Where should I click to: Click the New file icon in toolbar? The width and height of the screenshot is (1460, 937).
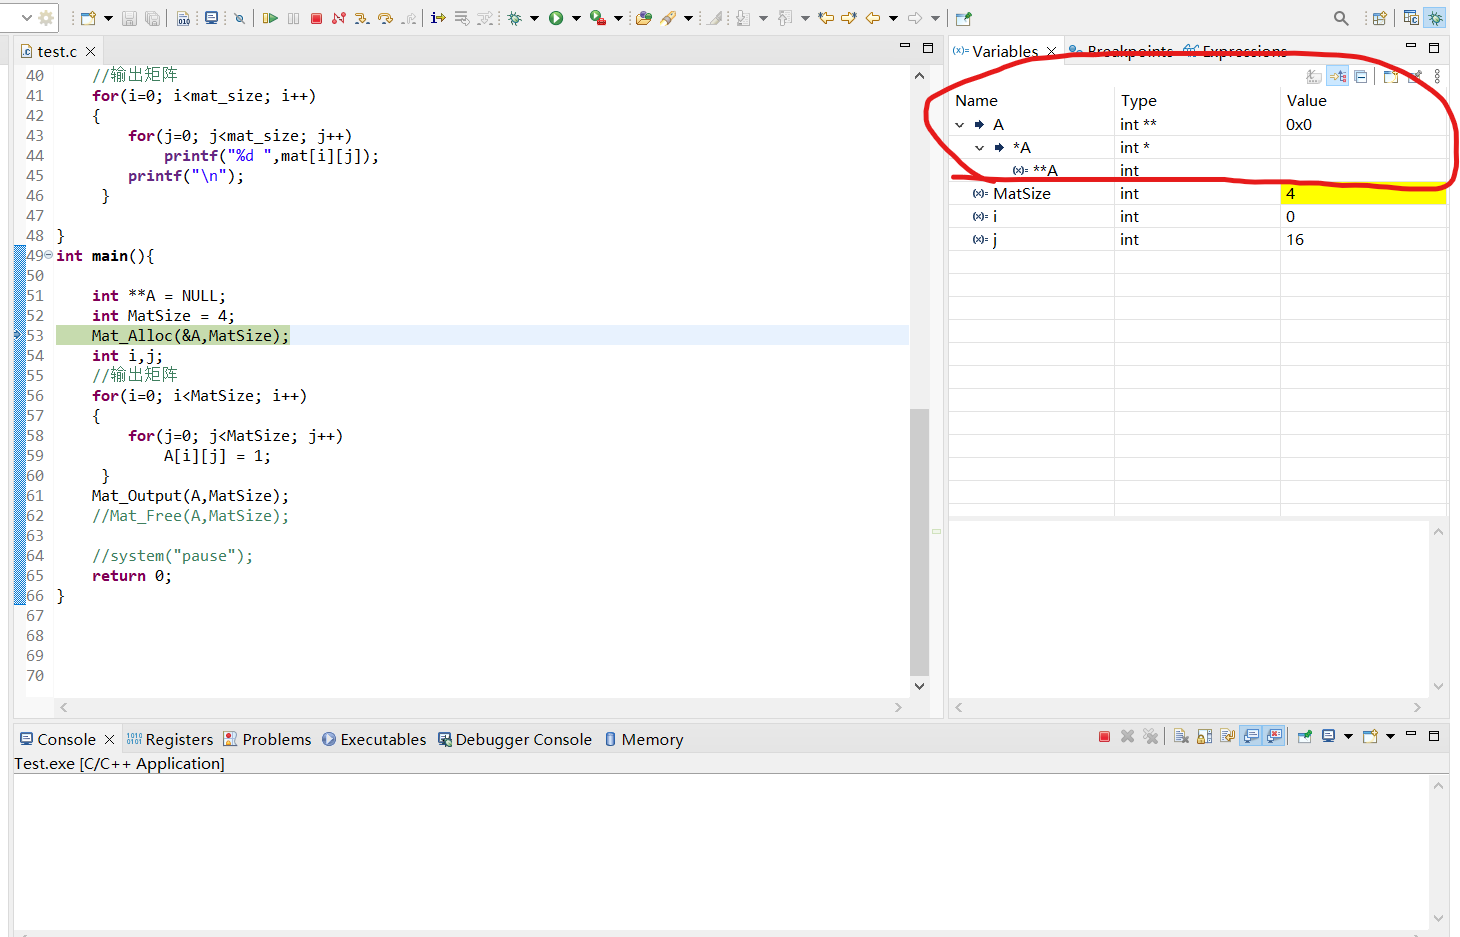tap(88, 18)
